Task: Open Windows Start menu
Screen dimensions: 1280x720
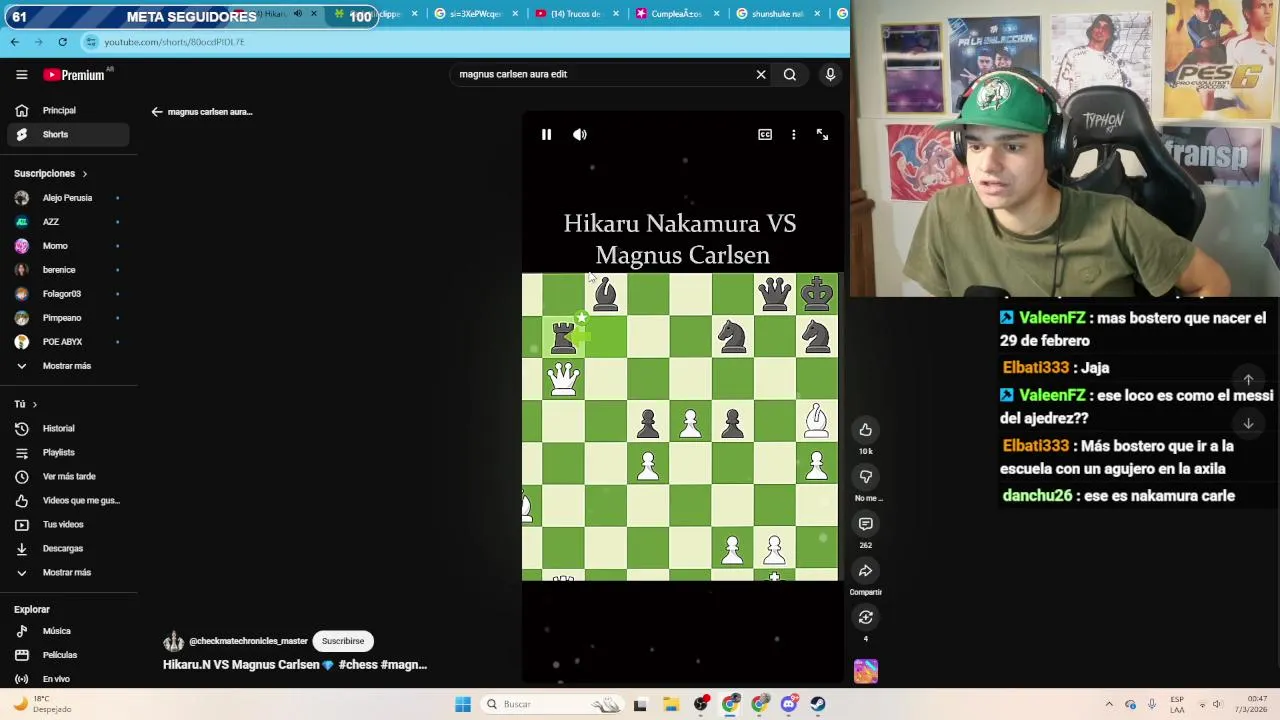Action: [463, 704]
